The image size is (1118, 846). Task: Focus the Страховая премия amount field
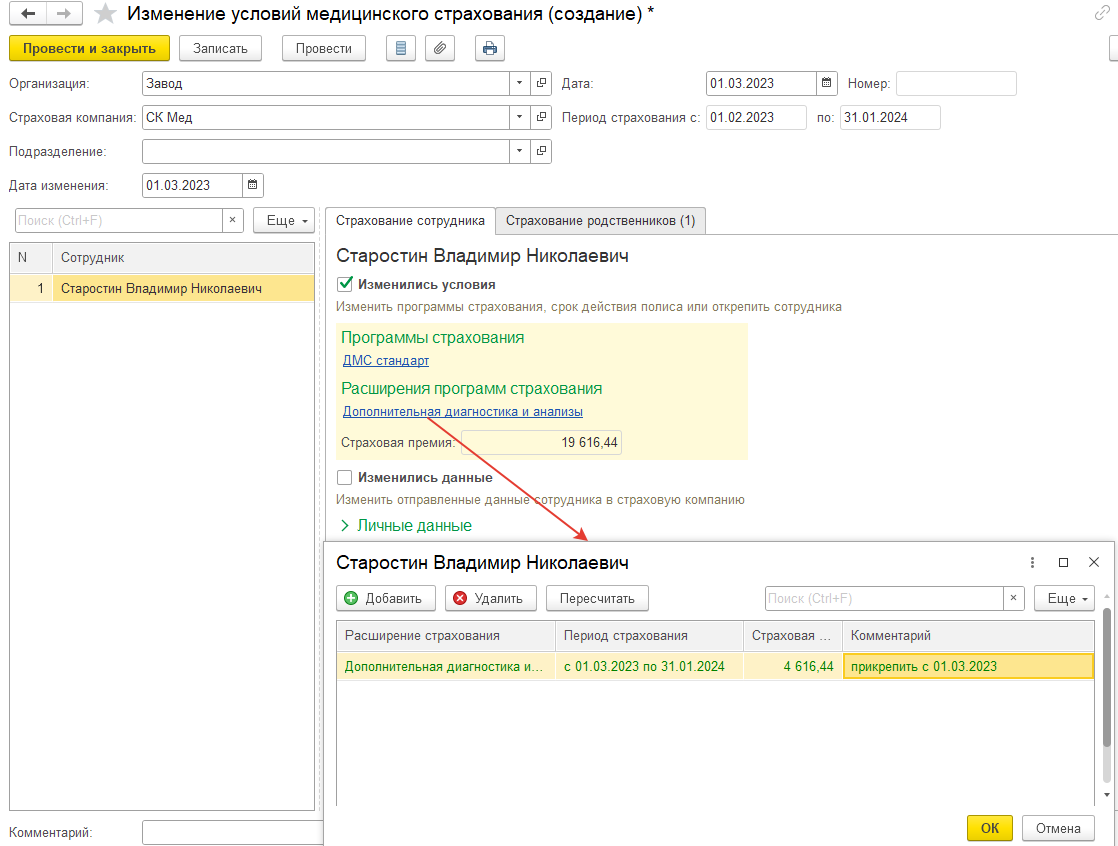point(542,443)
